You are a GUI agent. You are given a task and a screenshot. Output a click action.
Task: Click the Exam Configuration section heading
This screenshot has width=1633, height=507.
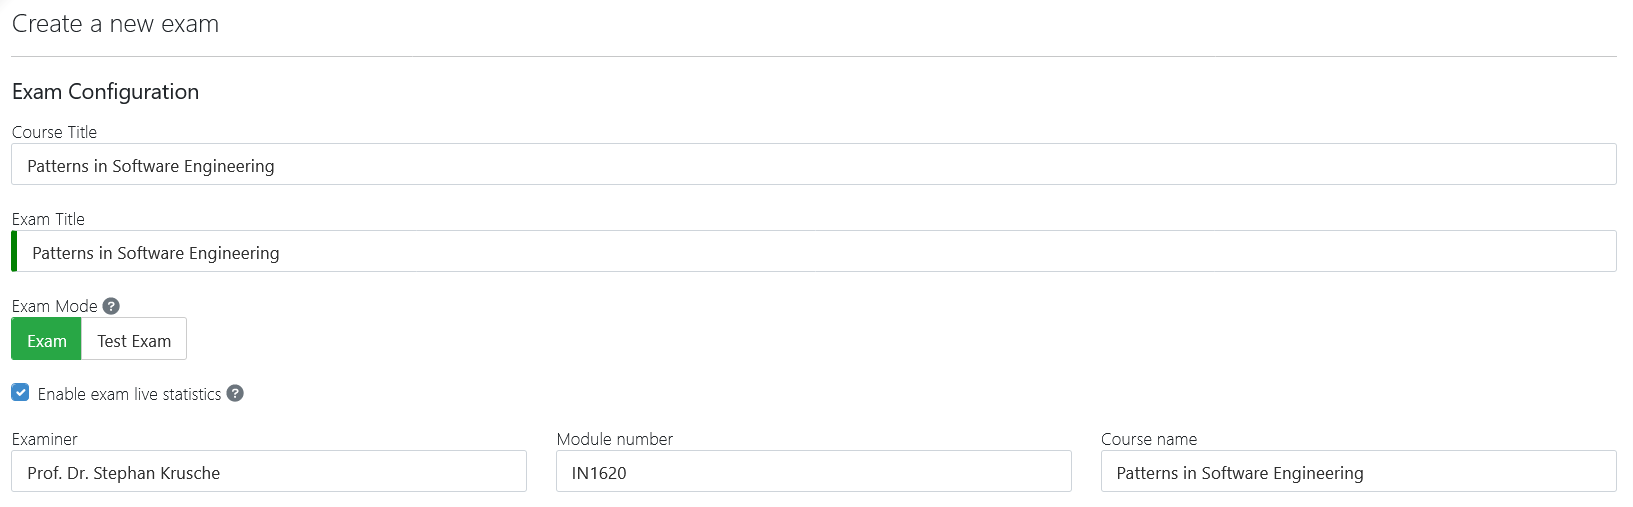pos(105,92)
